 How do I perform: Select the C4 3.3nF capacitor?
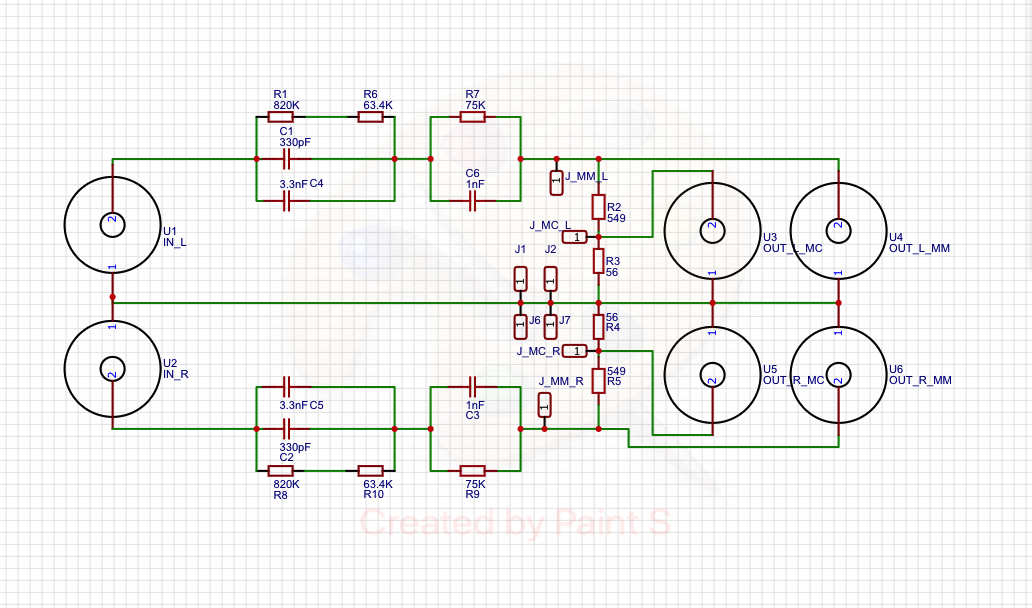[286, 201]
